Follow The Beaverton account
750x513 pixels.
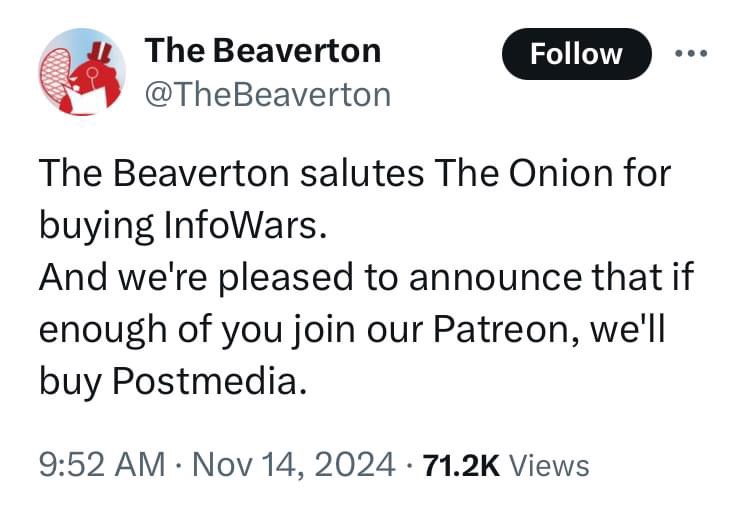(x=576, y=54)
